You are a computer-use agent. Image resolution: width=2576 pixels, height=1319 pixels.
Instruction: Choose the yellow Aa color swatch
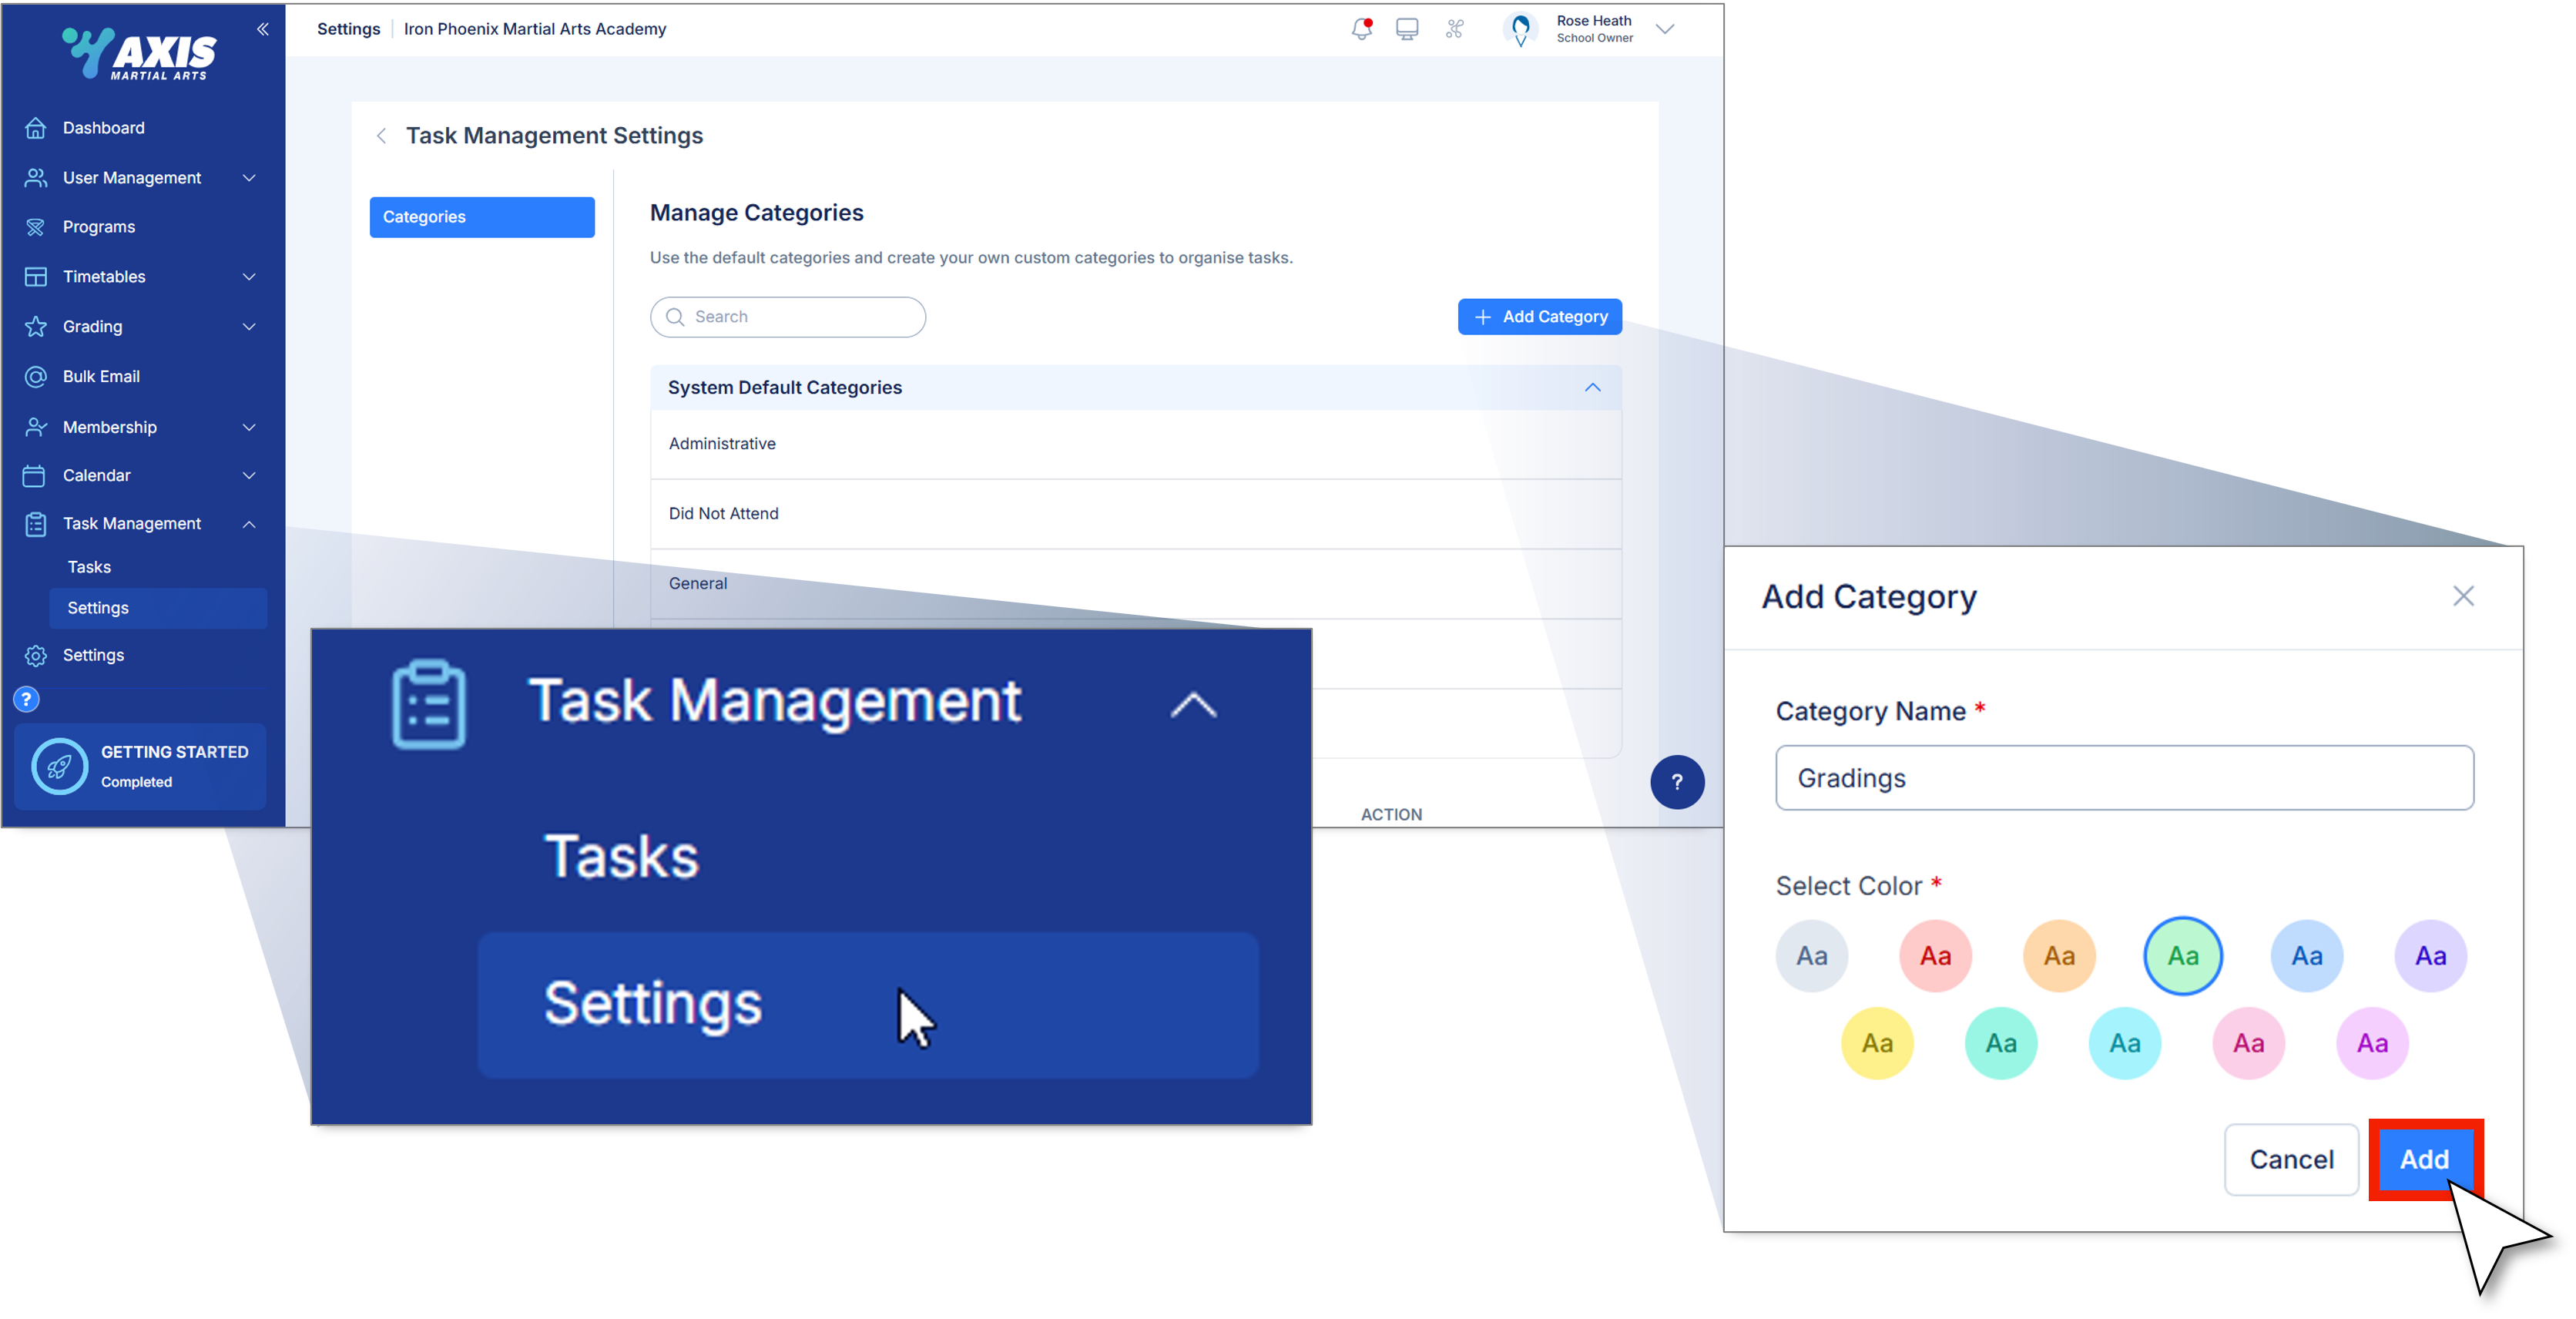click(x=1877, y=1043)
